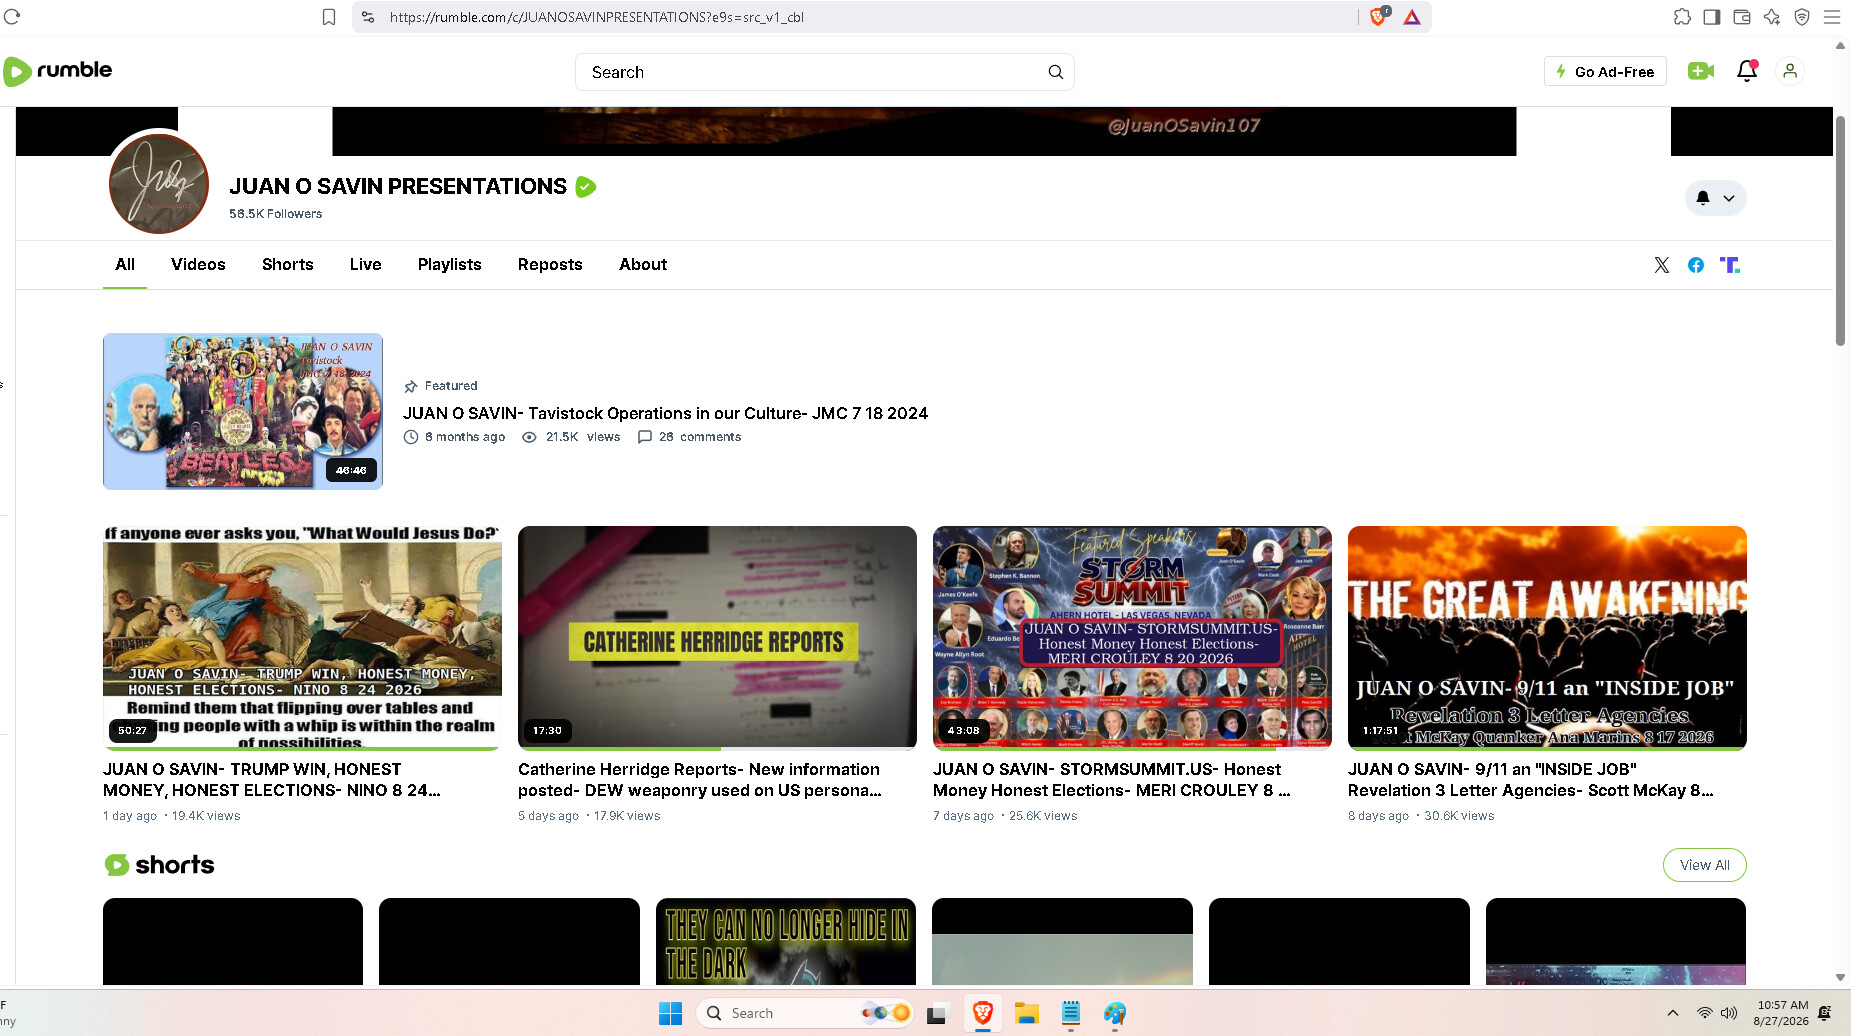Open the notifications bell in header

1747,71
